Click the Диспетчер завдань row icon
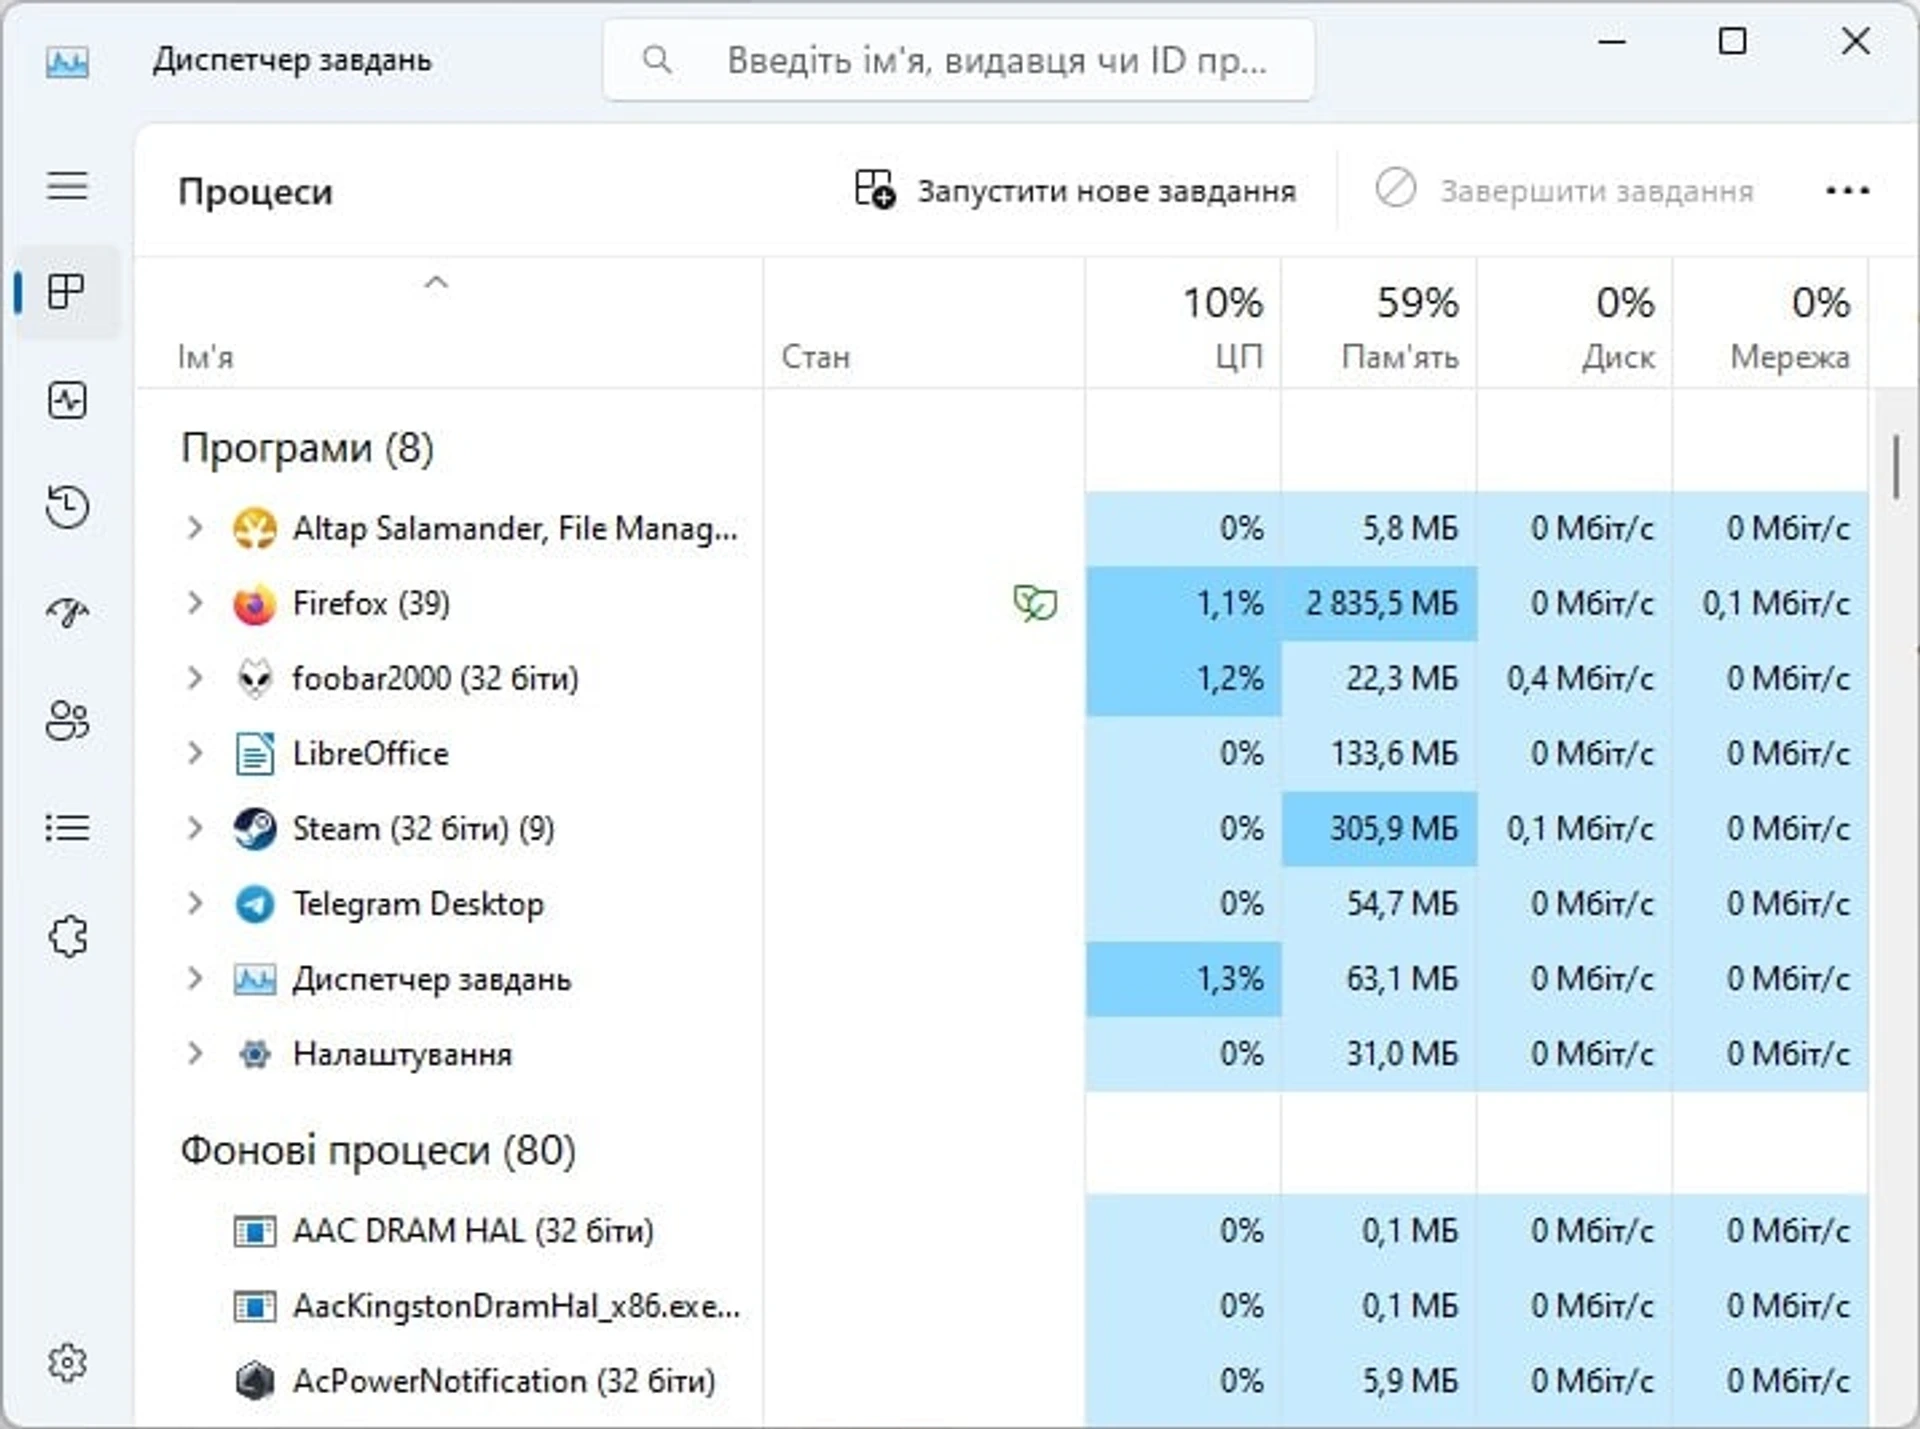The image size is (1920, 1429). click(254, 979)
